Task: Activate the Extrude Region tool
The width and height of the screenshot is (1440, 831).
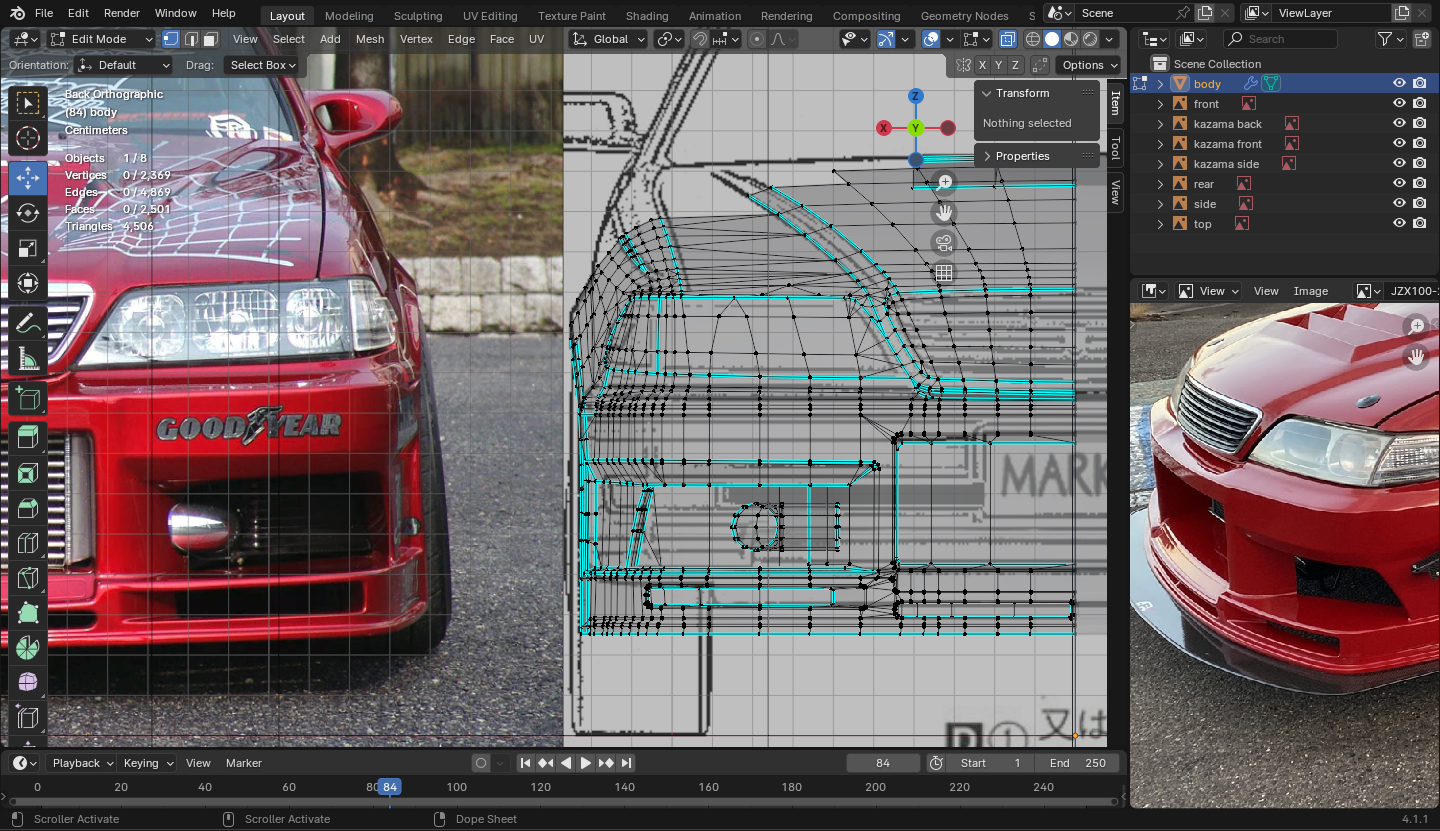Action: [28, 438]
